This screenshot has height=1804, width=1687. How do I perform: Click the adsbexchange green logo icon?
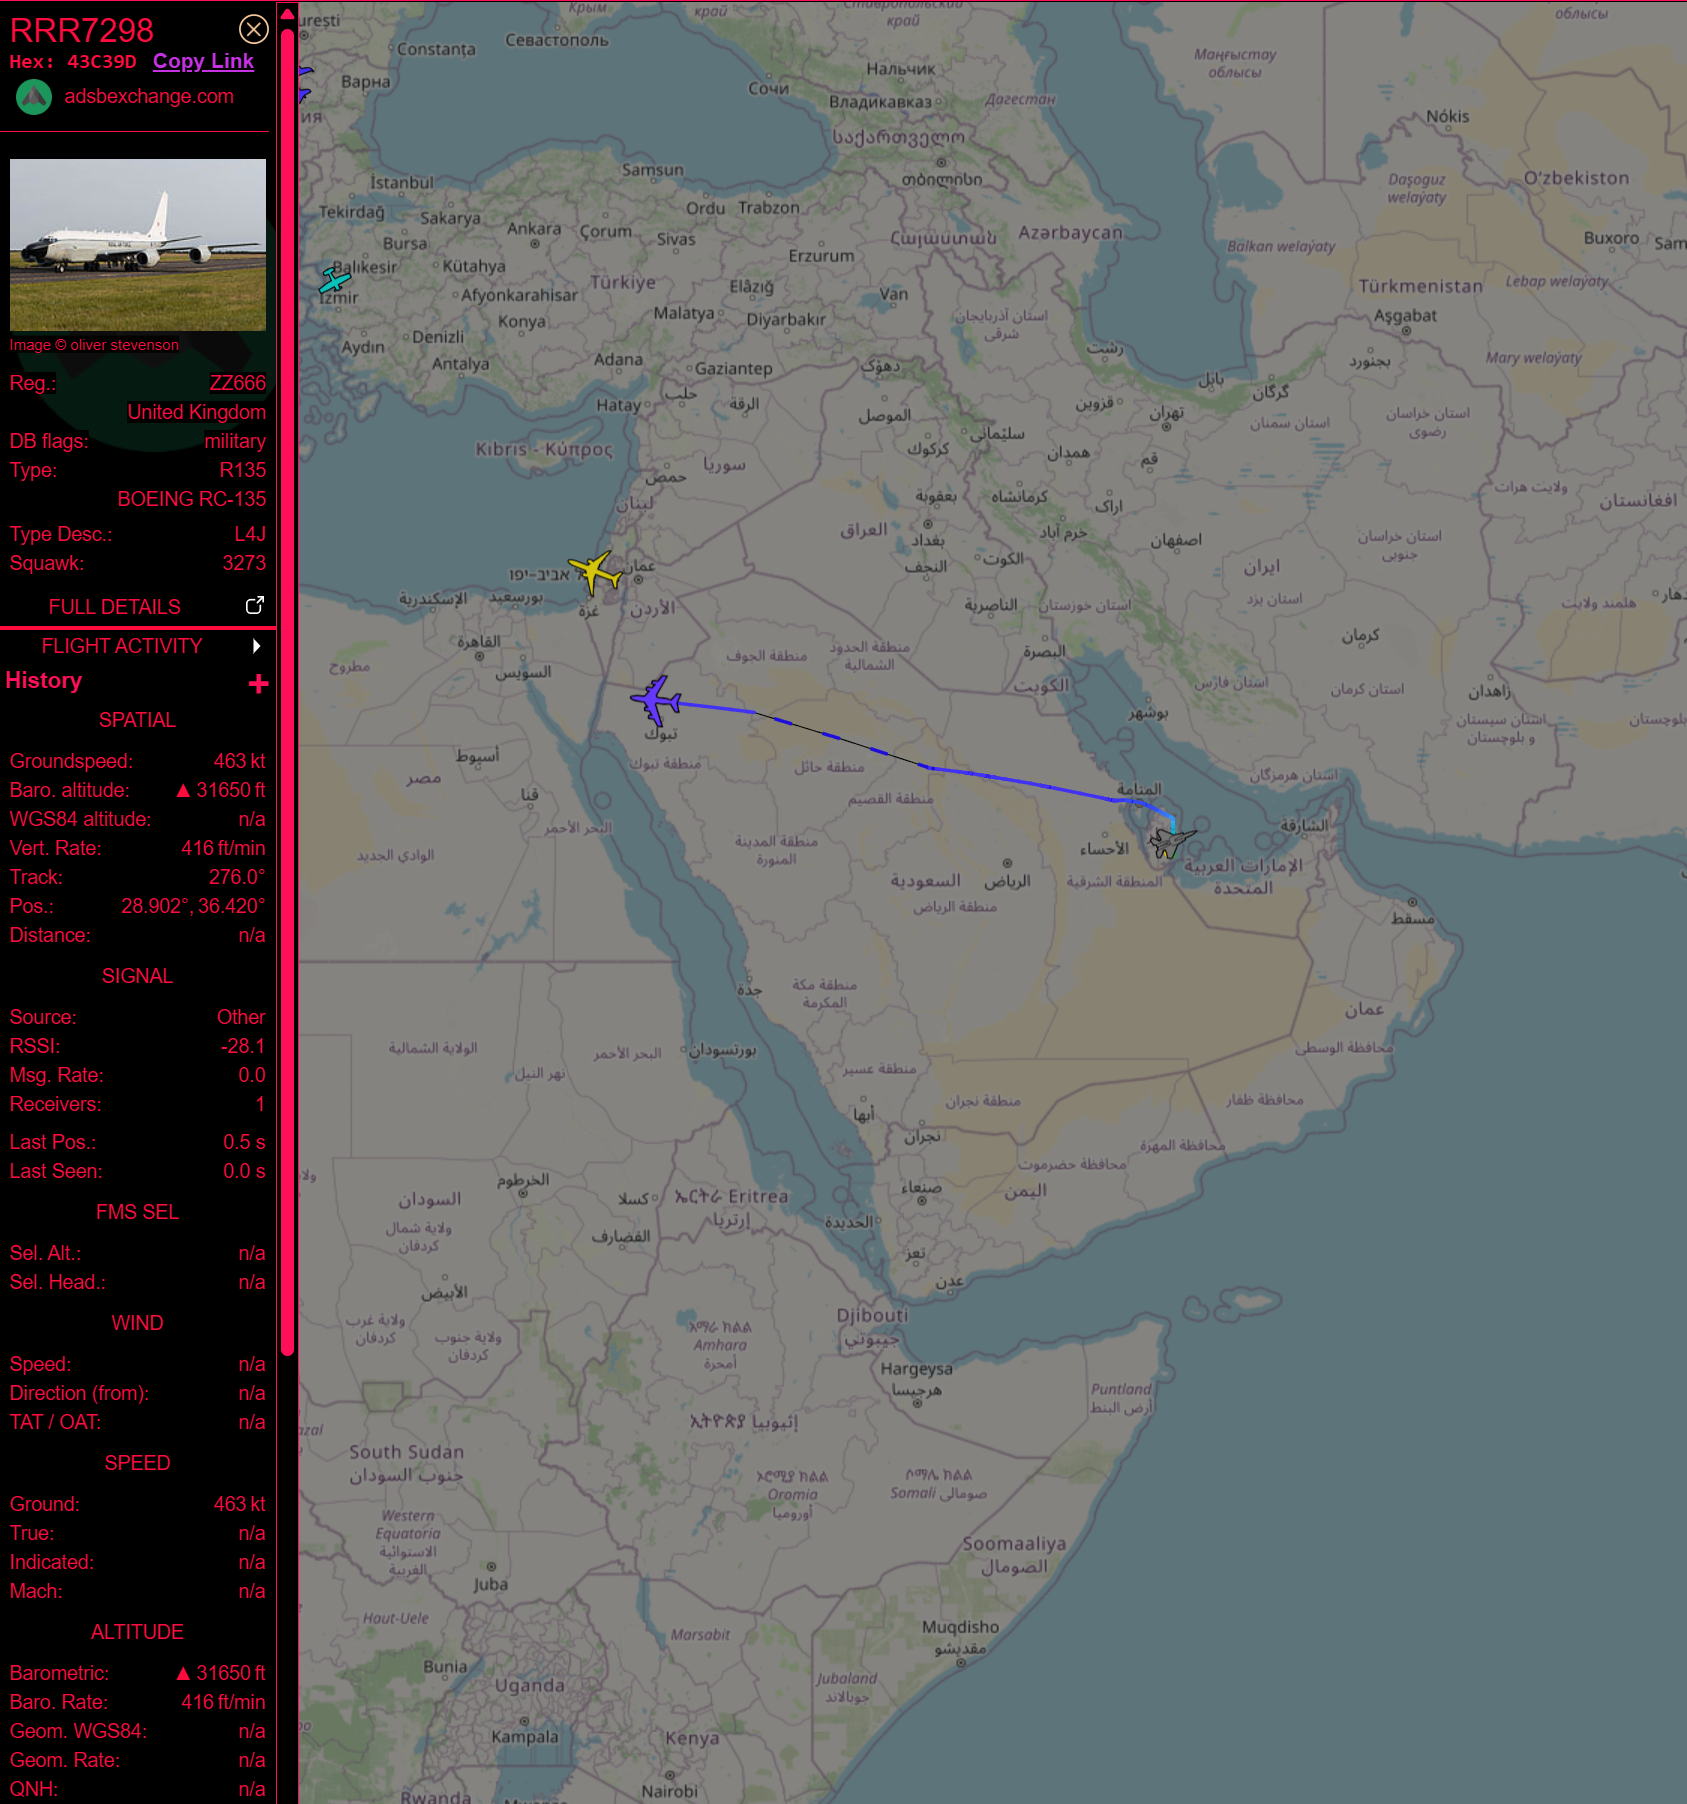(34, 97)
